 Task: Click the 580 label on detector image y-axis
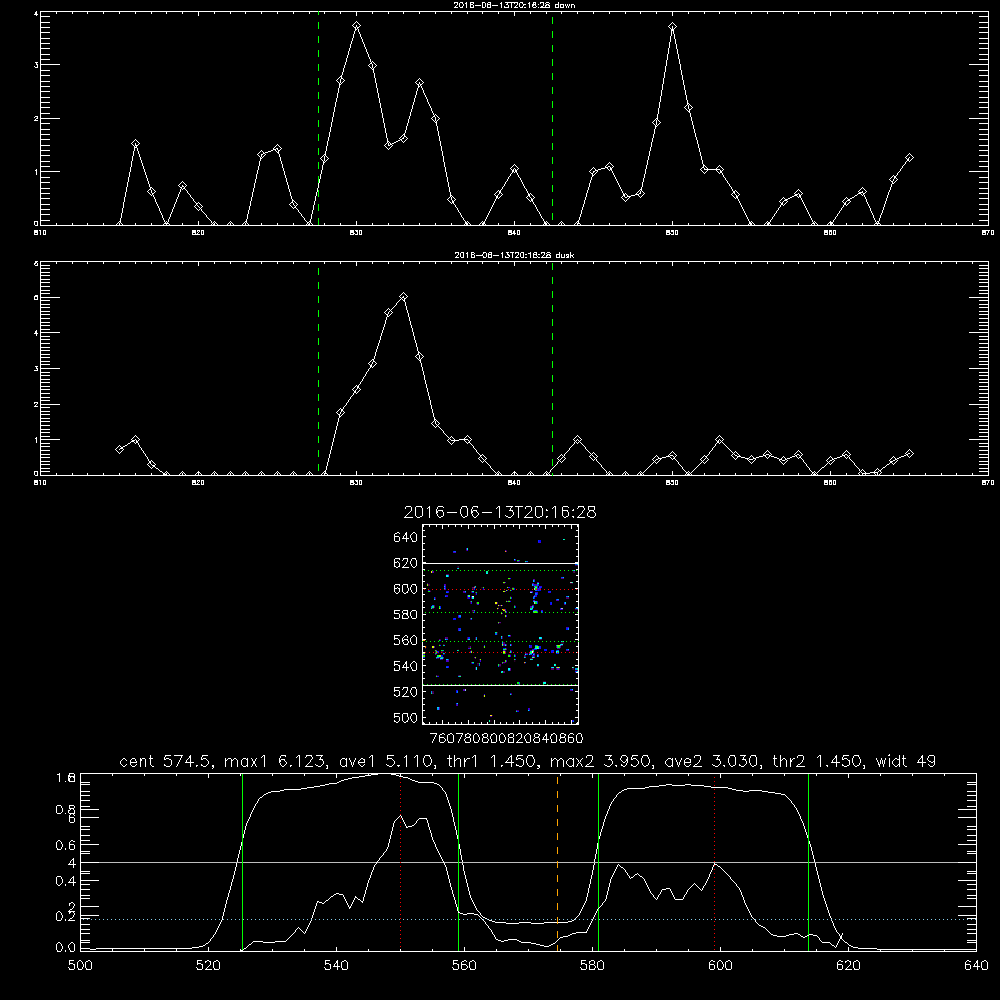pos(406,615)
